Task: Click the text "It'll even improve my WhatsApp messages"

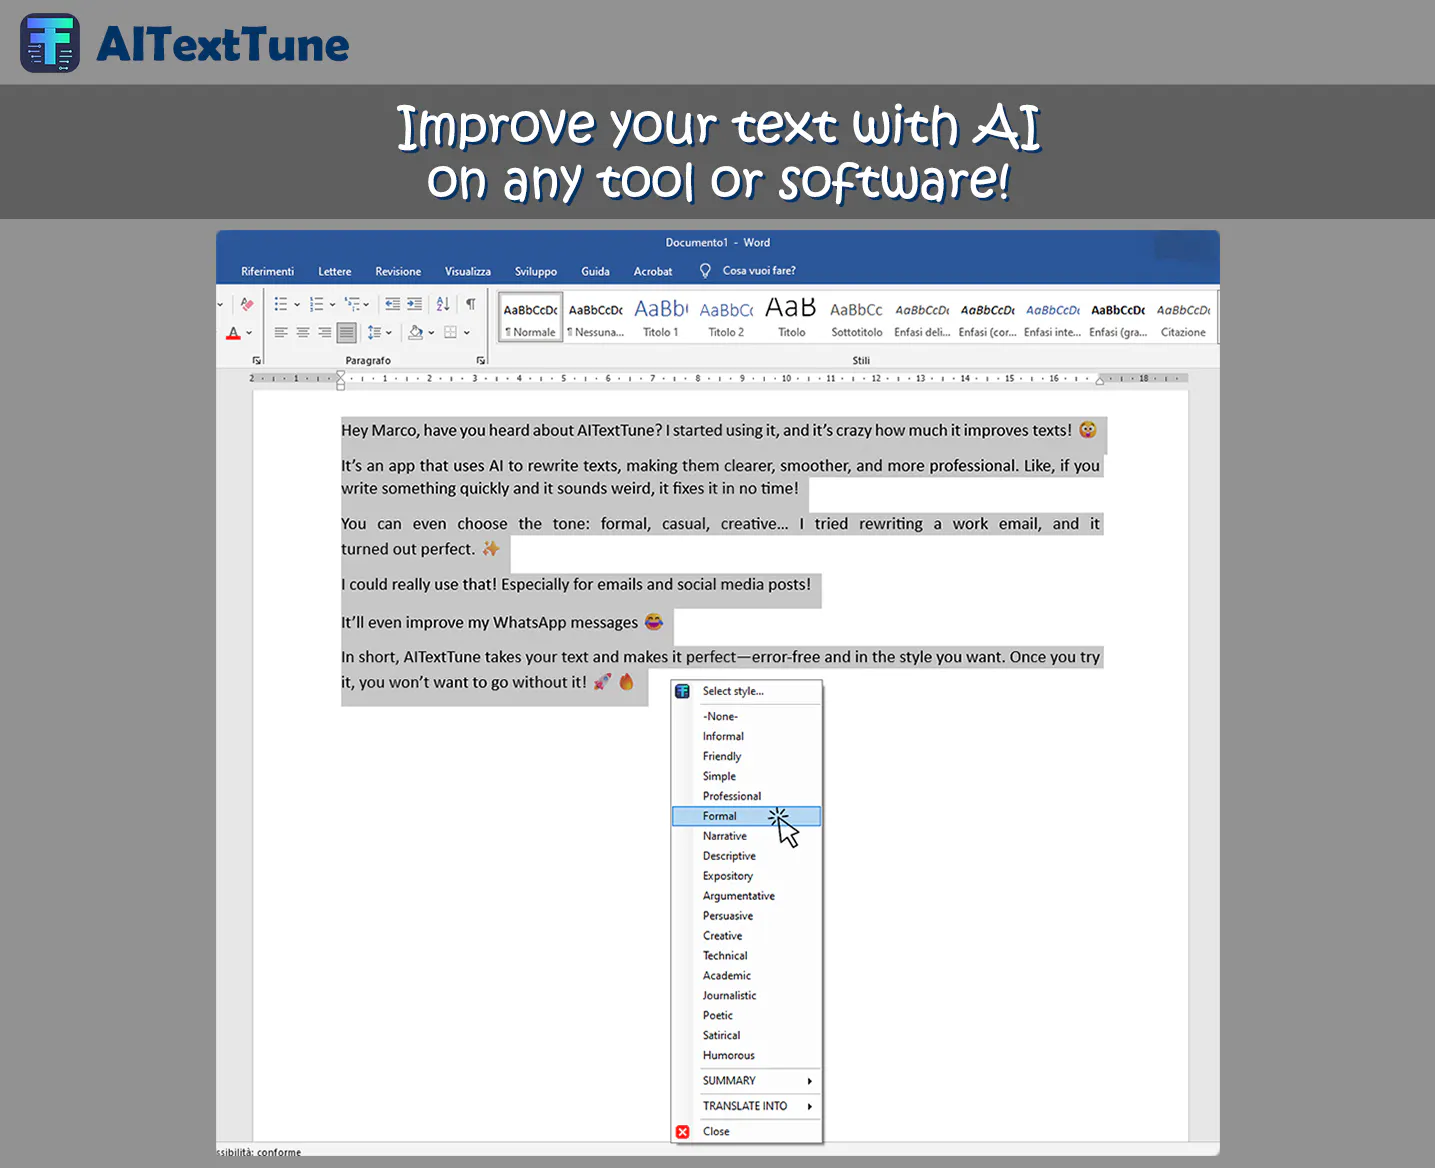Action: tap(489, 622)
